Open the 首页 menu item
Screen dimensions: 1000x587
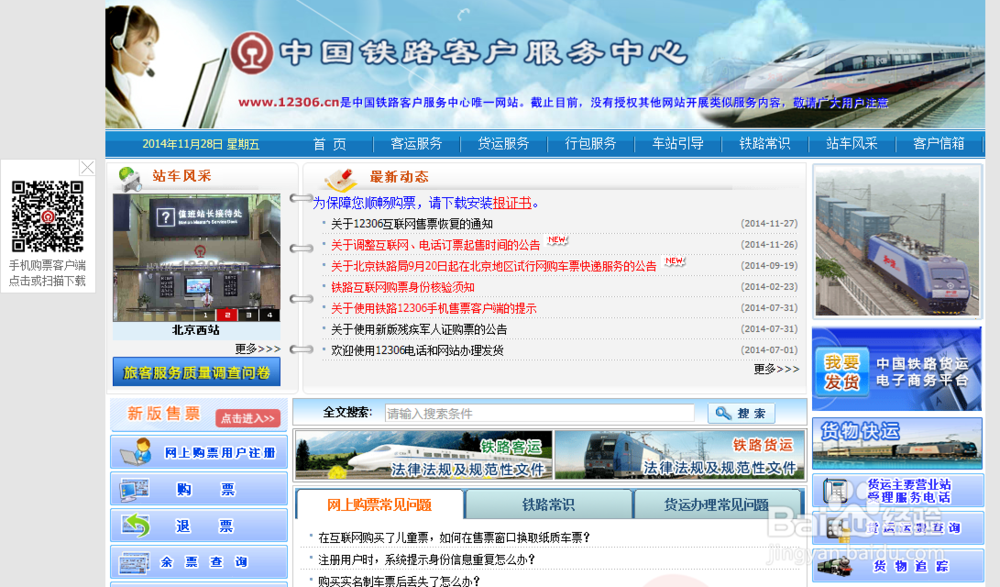(330, 144)
